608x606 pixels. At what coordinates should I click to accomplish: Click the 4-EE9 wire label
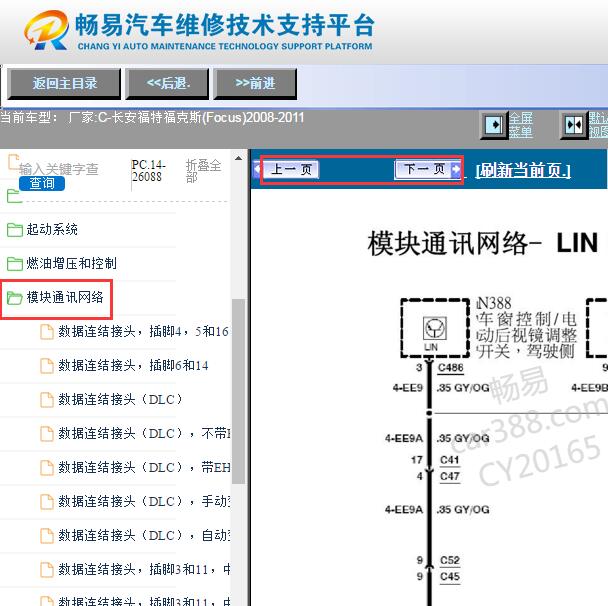407,388
